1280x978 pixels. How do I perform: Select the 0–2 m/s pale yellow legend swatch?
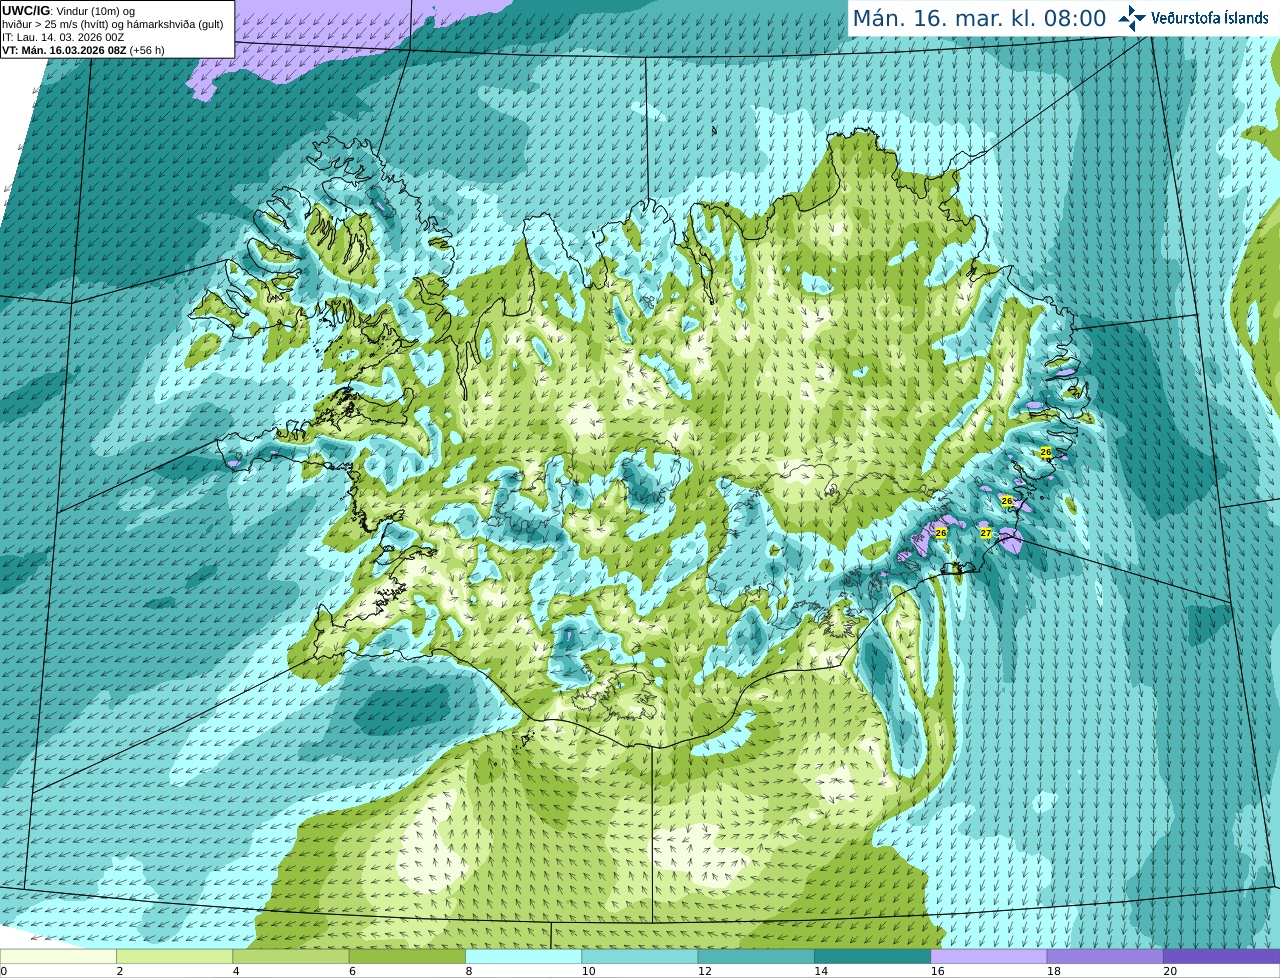pos(58,956)
